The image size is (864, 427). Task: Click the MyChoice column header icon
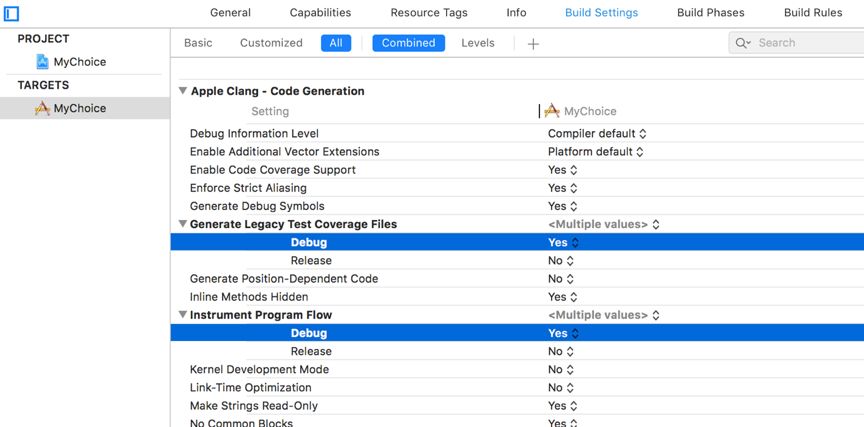pyautogui.click(x=551, y=111)
